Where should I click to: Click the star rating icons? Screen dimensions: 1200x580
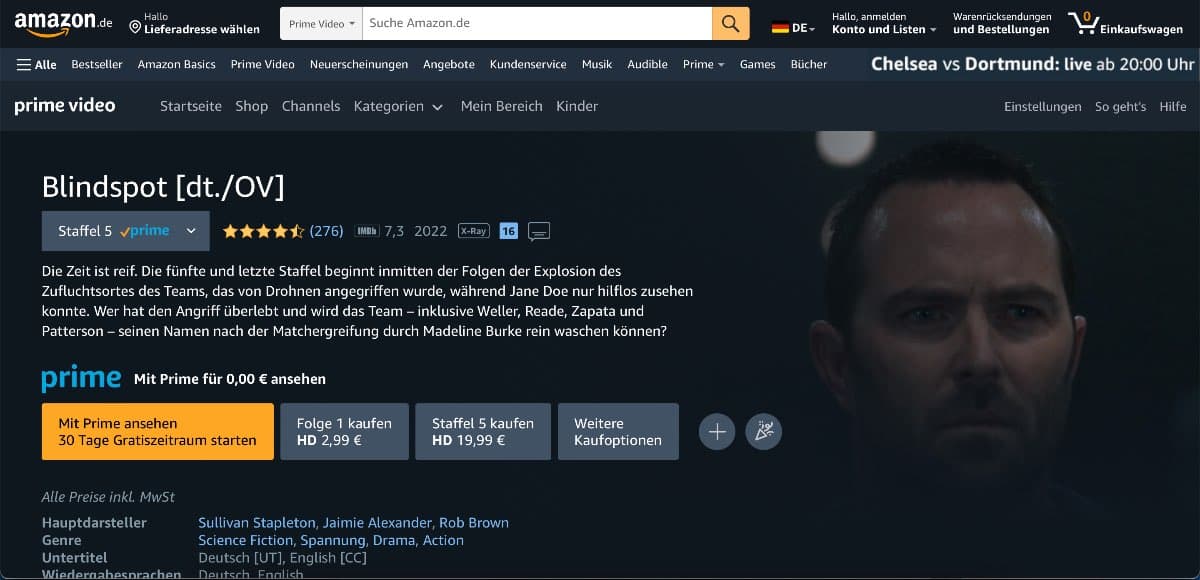tap(263, 231)
